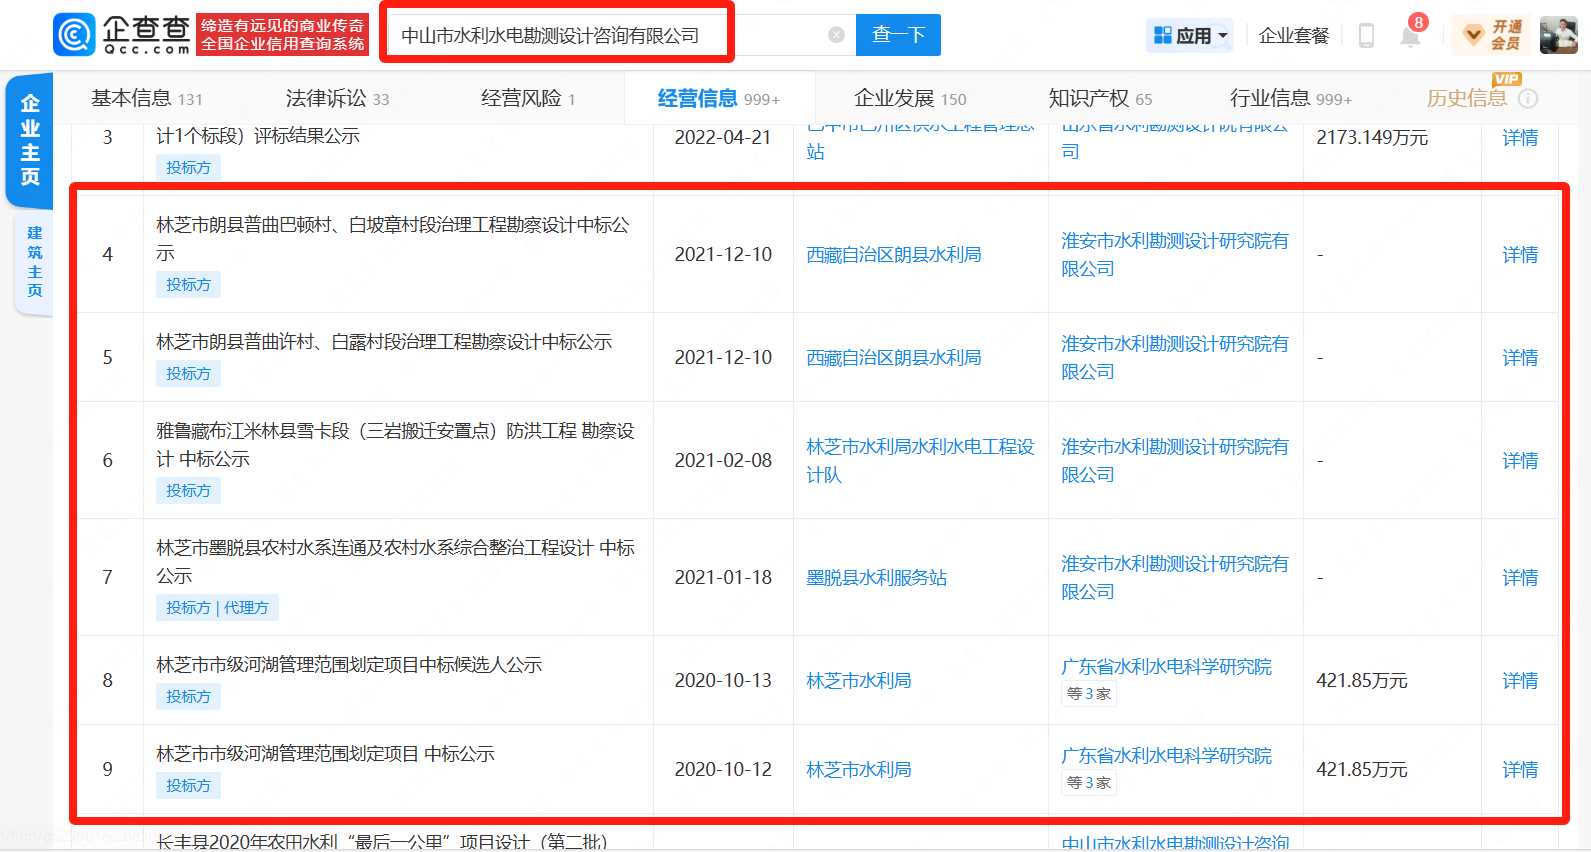Open 淮安市水利勘测设计研究院 link in row 7
The height and width of the screenshot is (852, 1591).
click(x=1174, y=577)
